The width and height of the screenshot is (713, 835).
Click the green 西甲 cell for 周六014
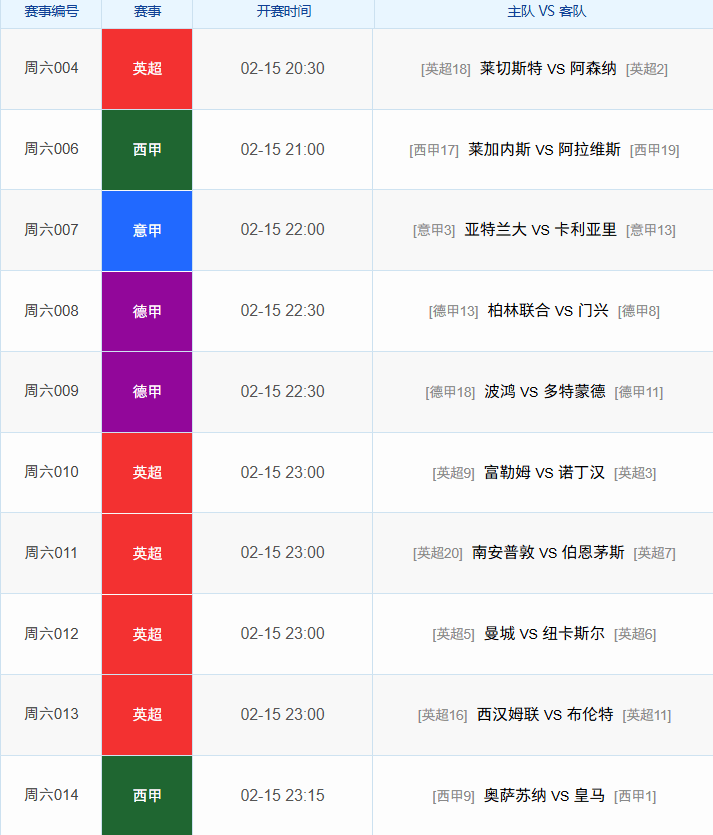click(147, 796)
